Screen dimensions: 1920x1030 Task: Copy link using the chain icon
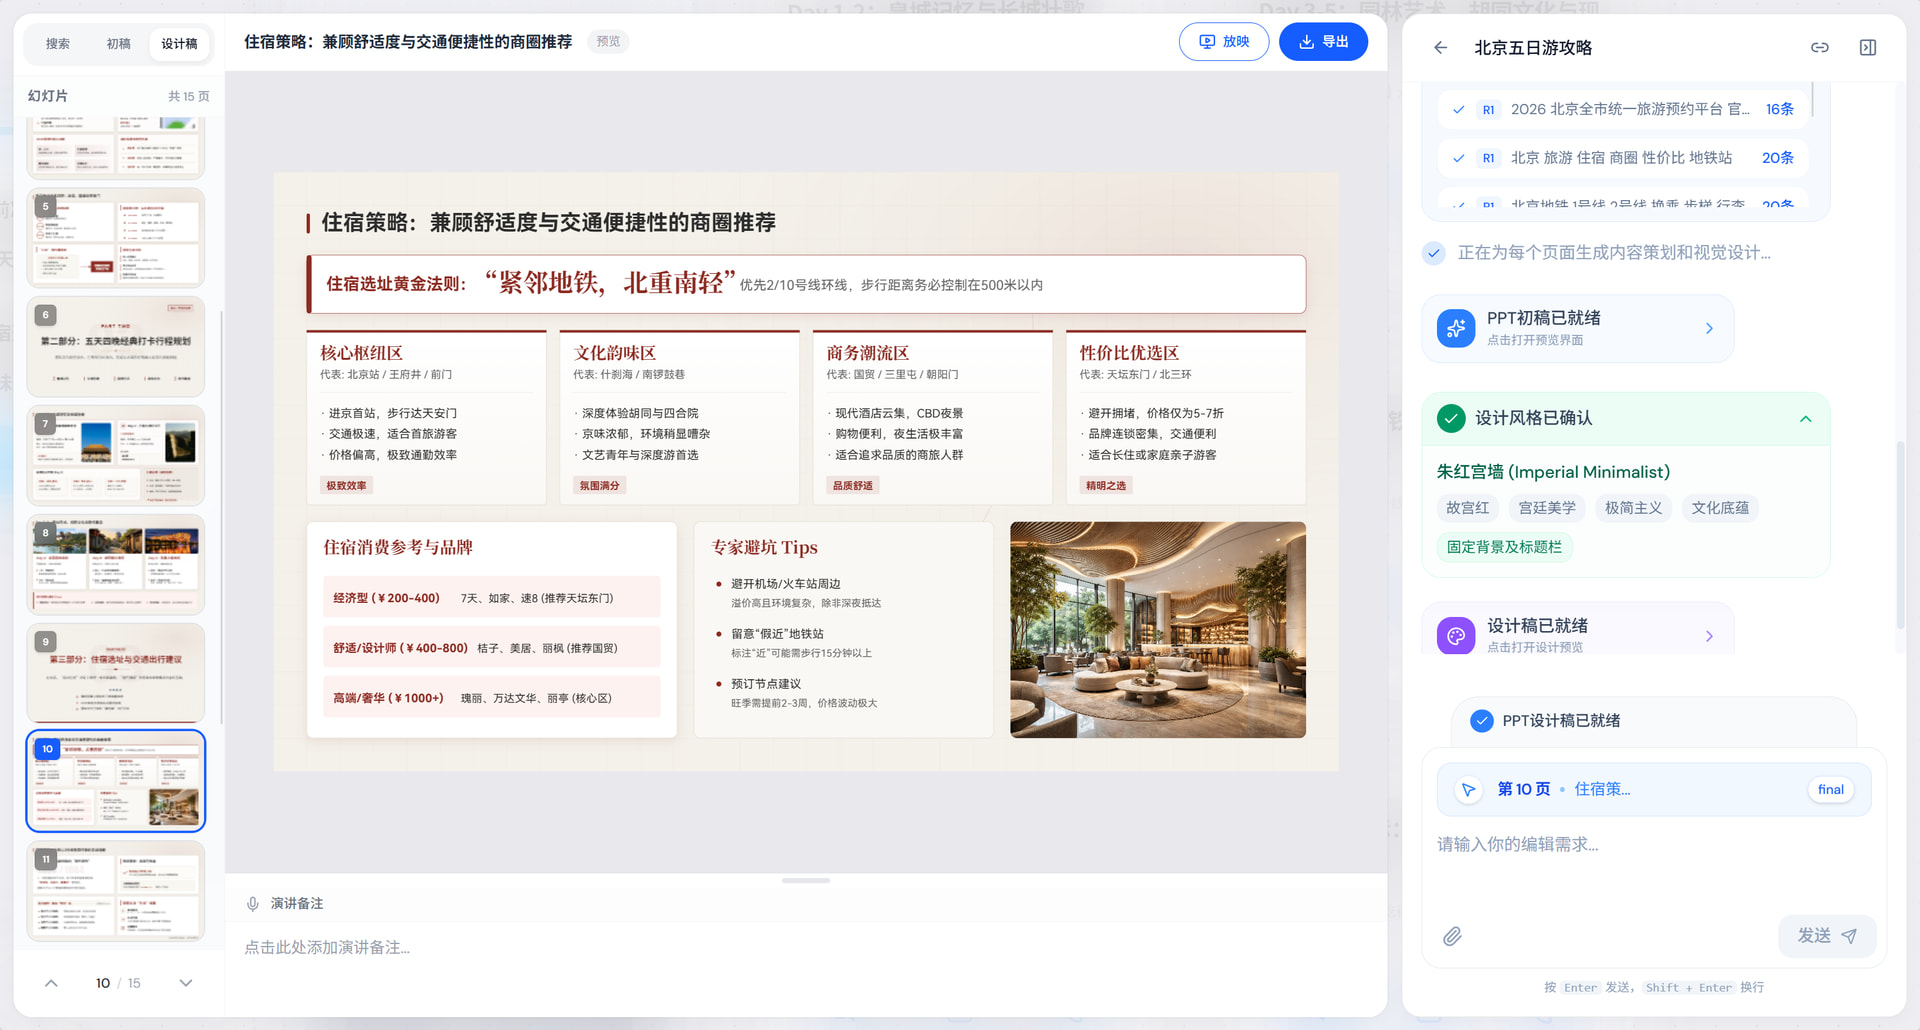(1819, 48)
